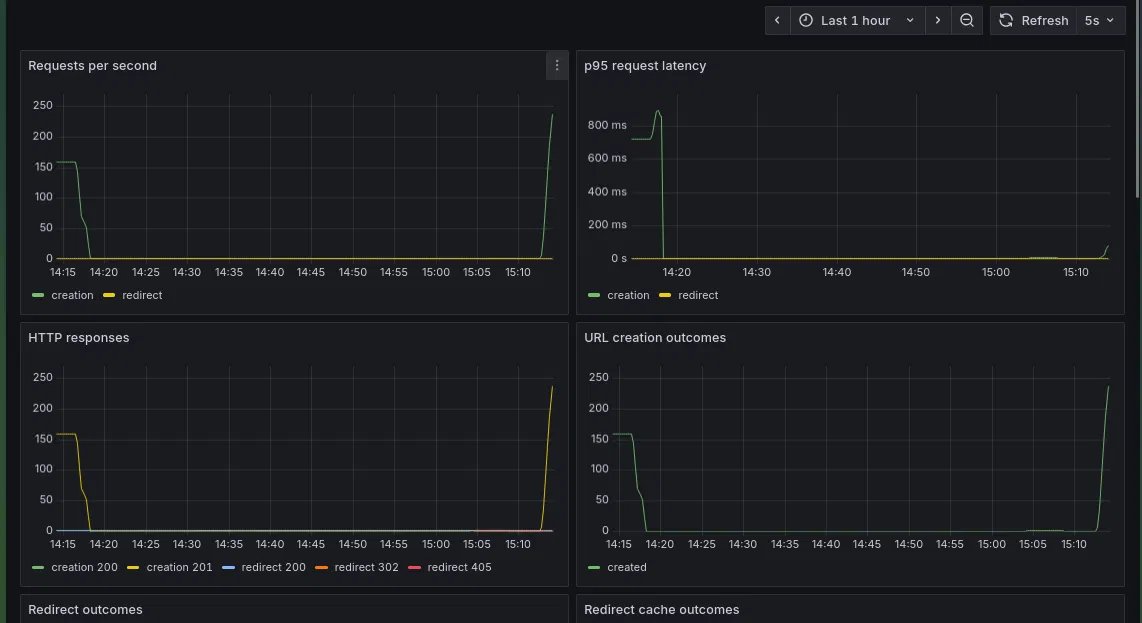Click the red redirect 405 legend color swatch
This screenshot has height=623, width=1142.
[x=414, y=568]
